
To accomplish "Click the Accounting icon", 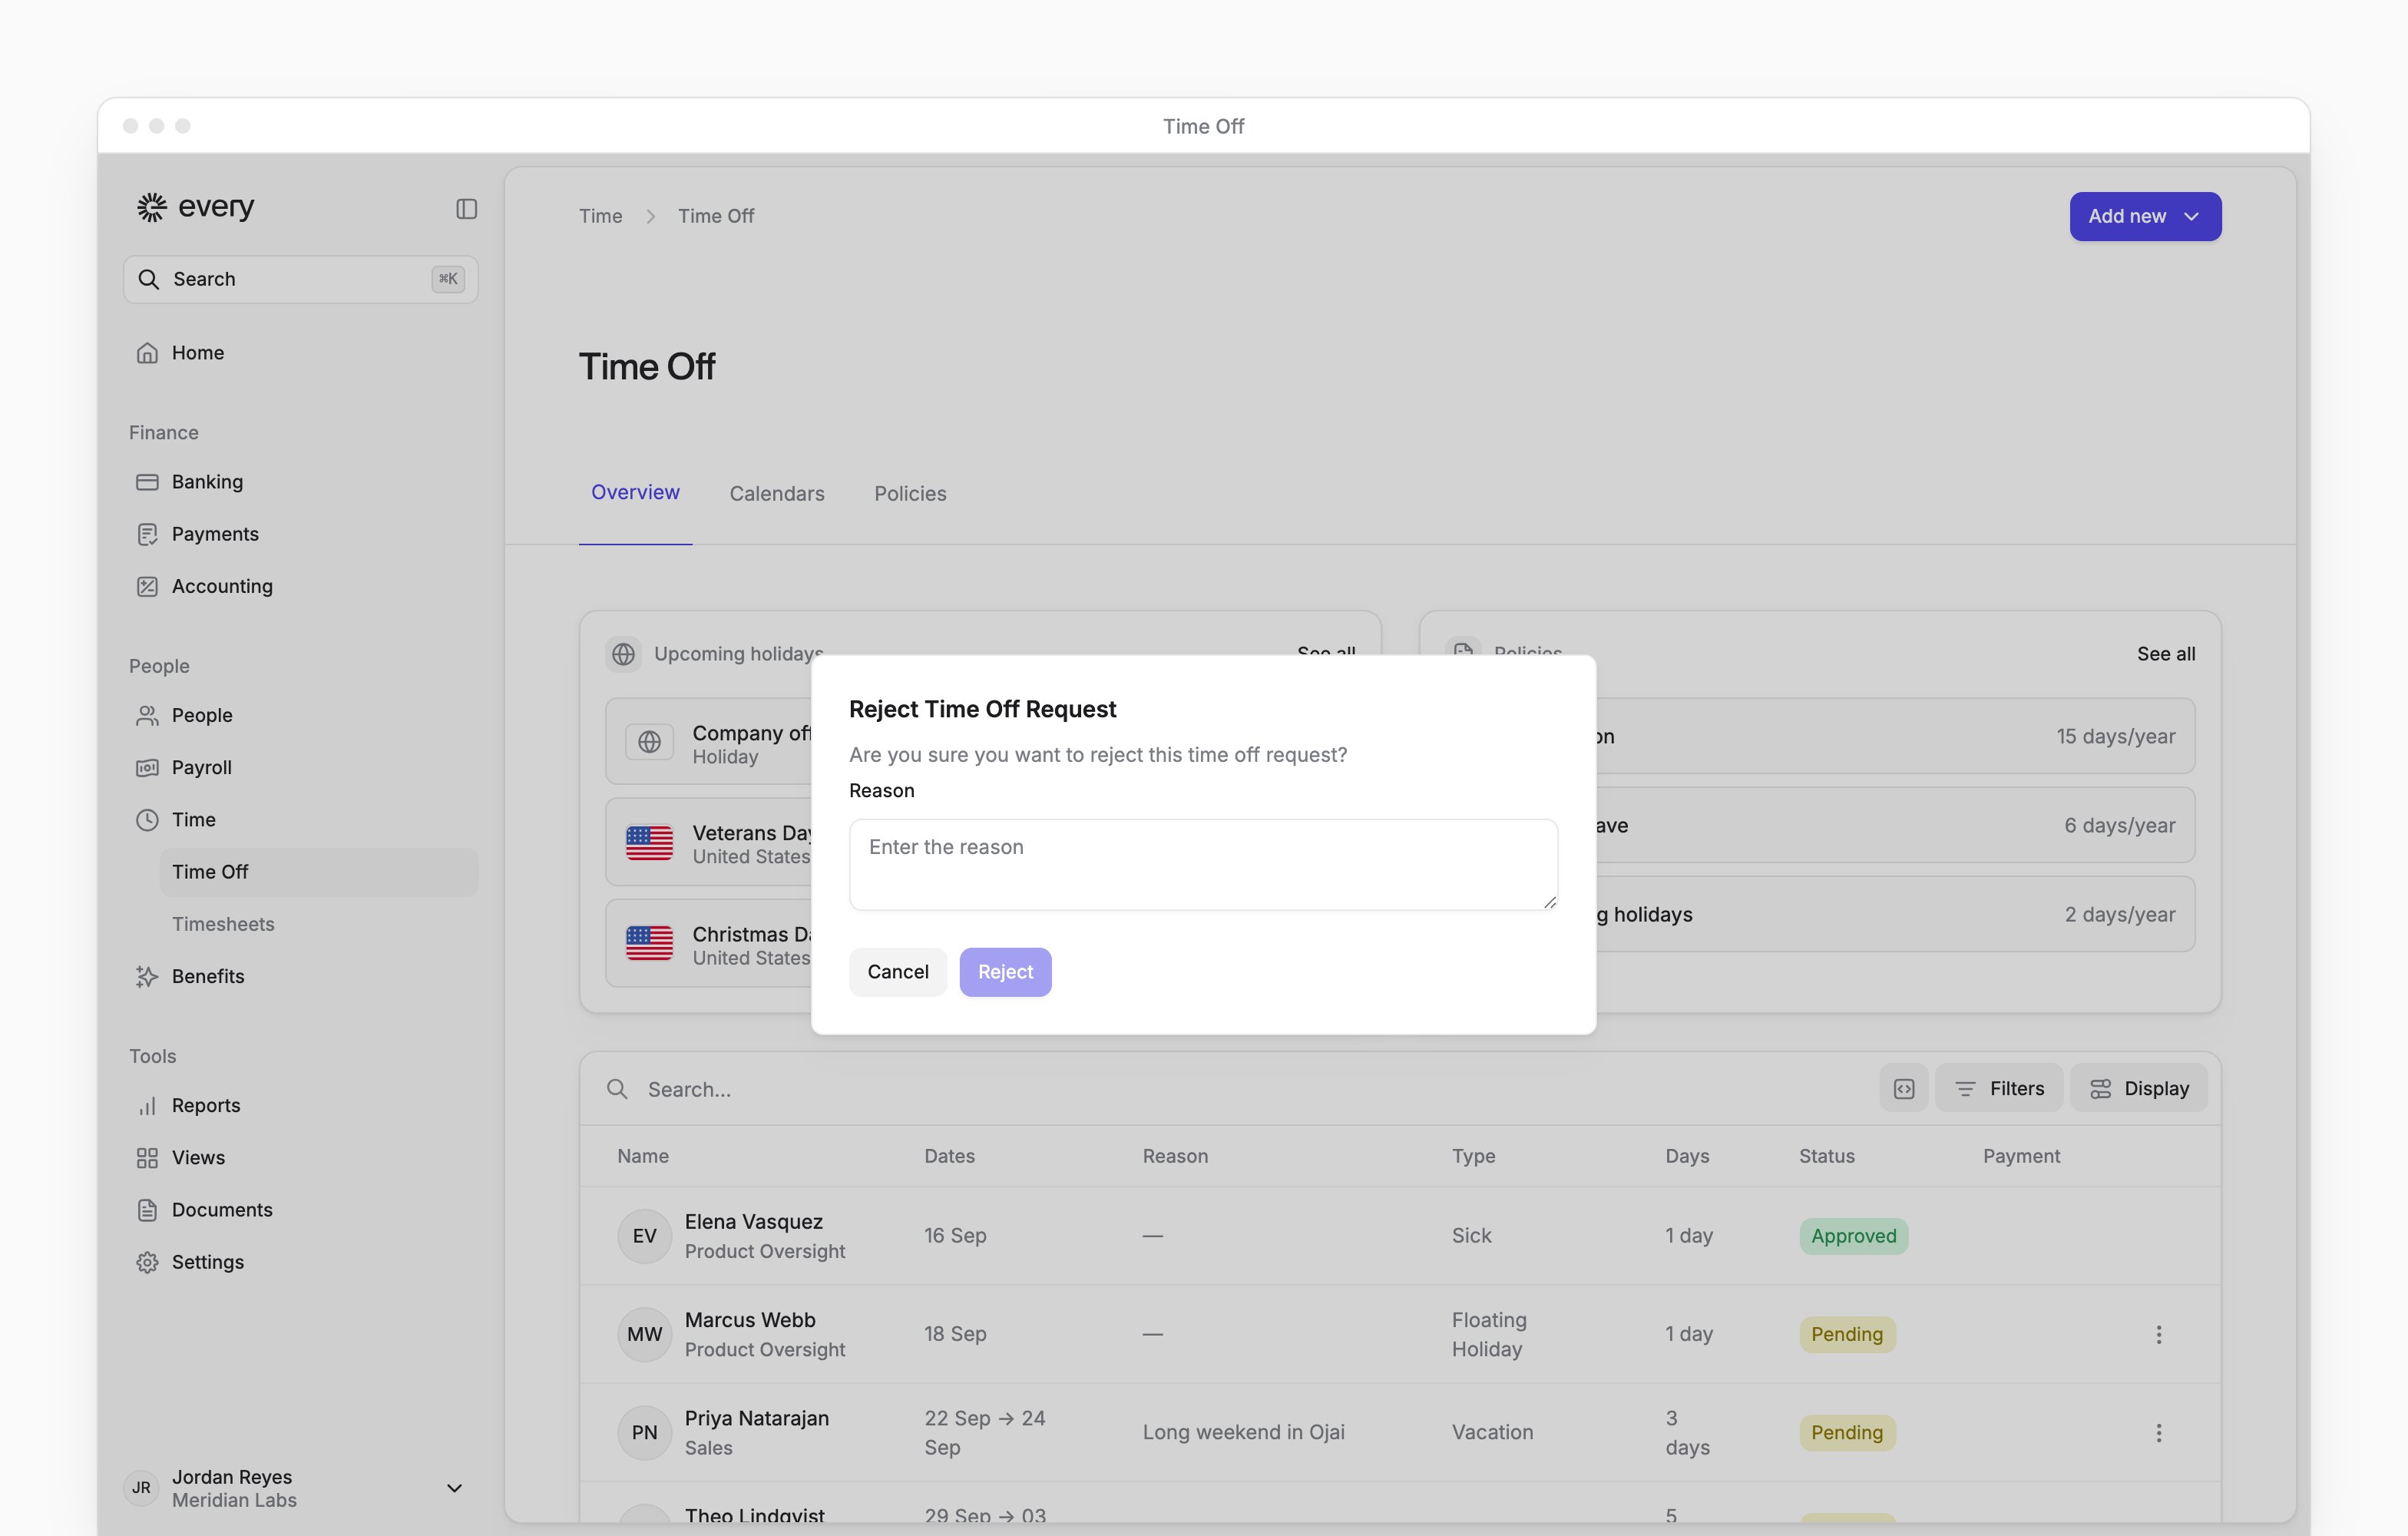I will click(x=147, y=586).
